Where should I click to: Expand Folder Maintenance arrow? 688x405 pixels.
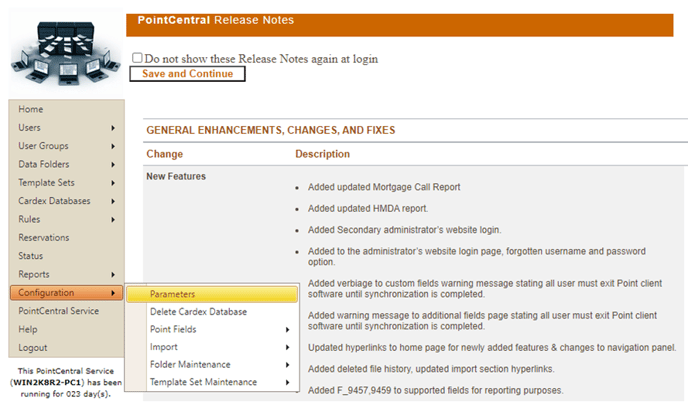coord(287,365)
